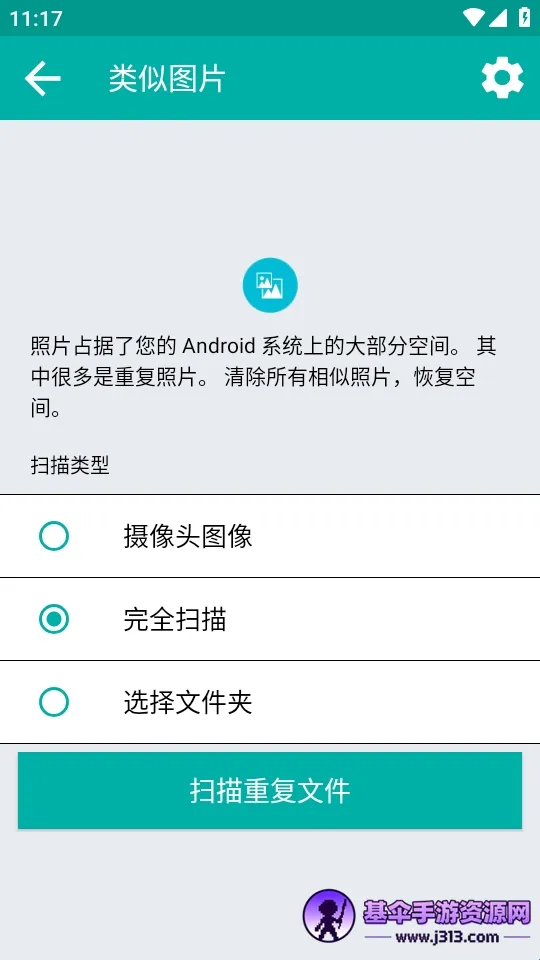Tap the ninja watermark logo icon
Screen dimensions: 540x960
point(329,916)
